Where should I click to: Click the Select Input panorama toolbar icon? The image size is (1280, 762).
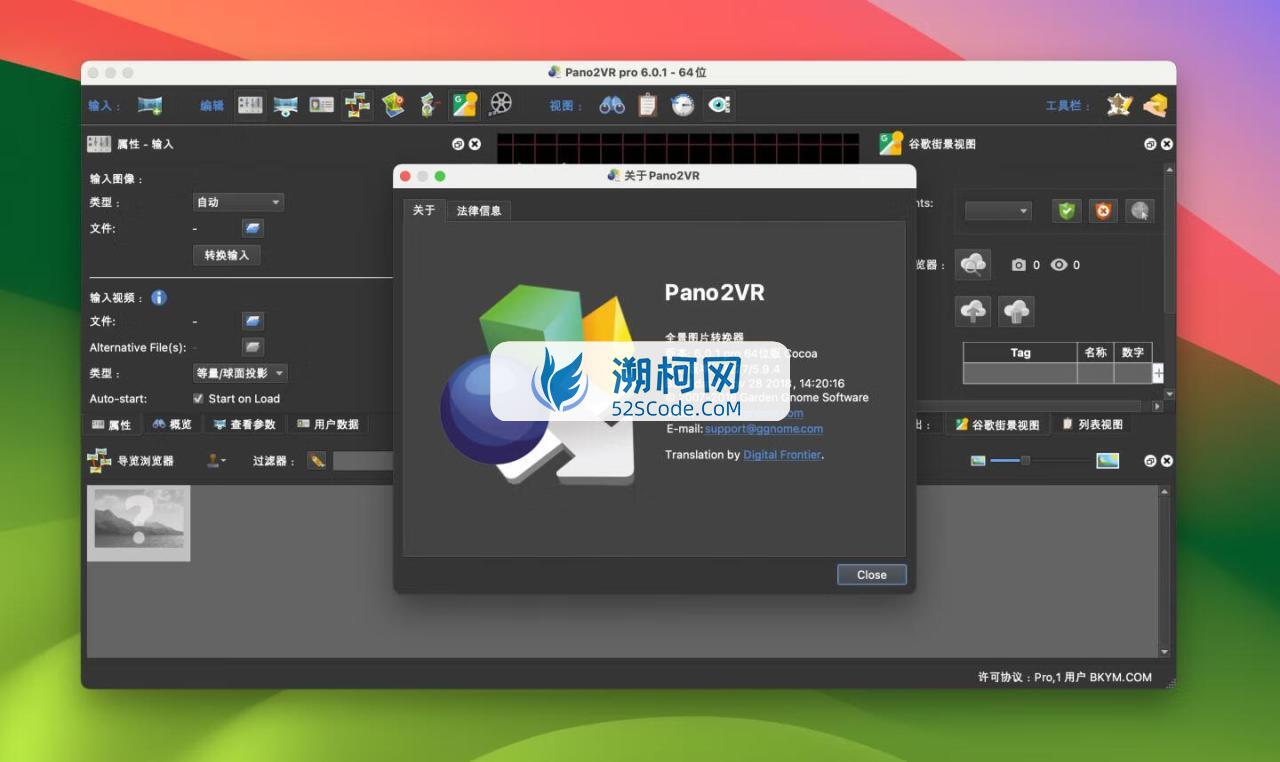[150, 105]
